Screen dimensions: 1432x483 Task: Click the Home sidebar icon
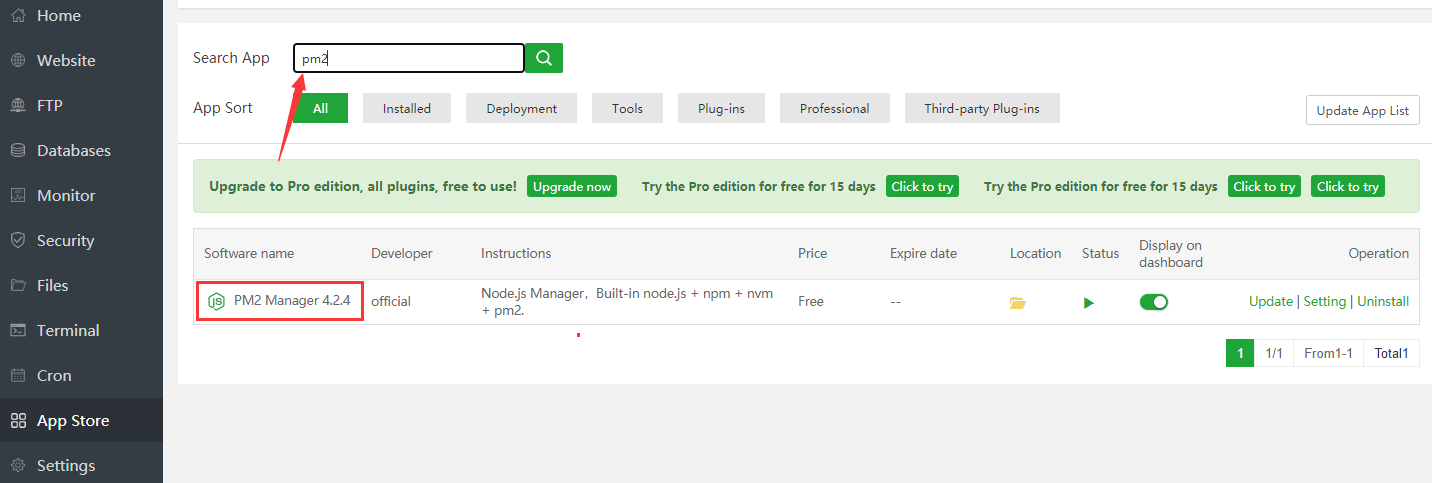(18, 16)
